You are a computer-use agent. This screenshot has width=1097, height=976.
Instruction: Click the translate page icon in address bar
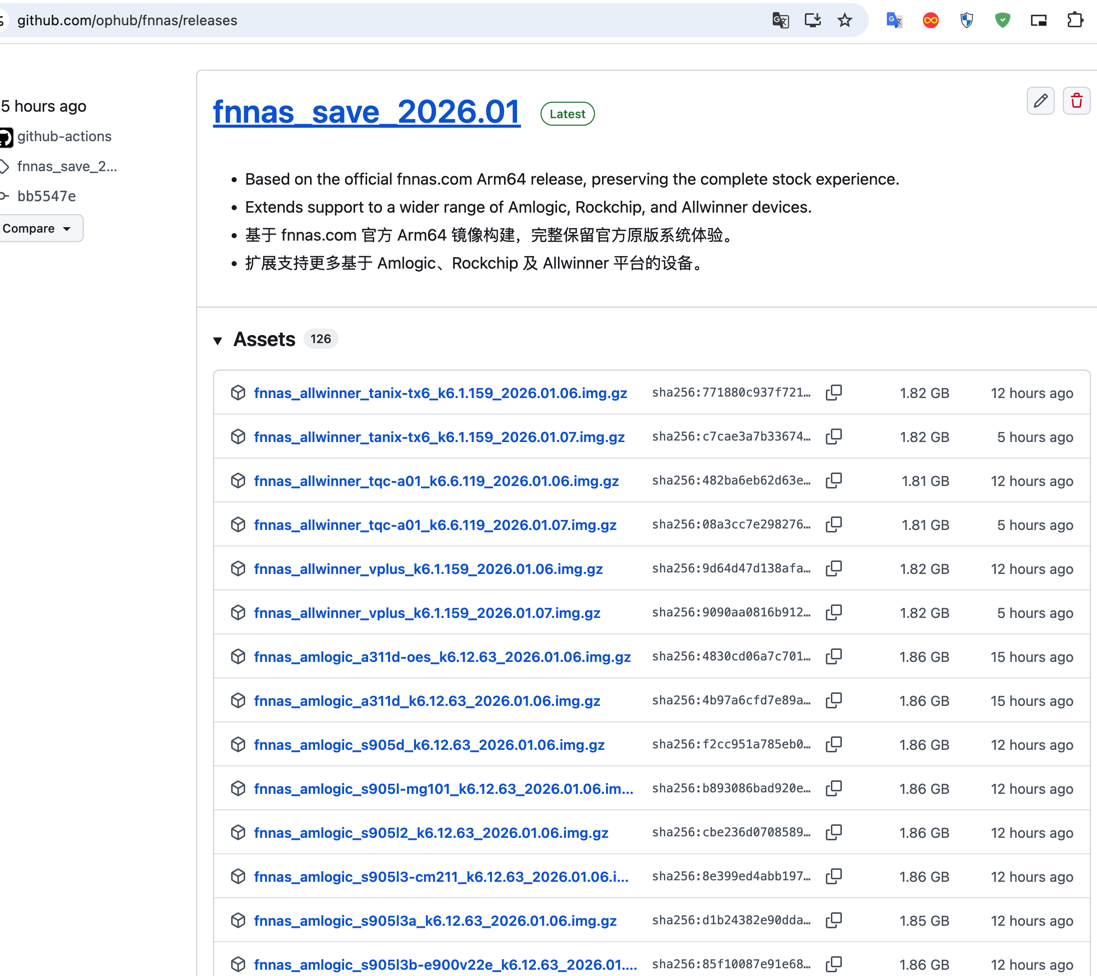click(x=781, y=20)
